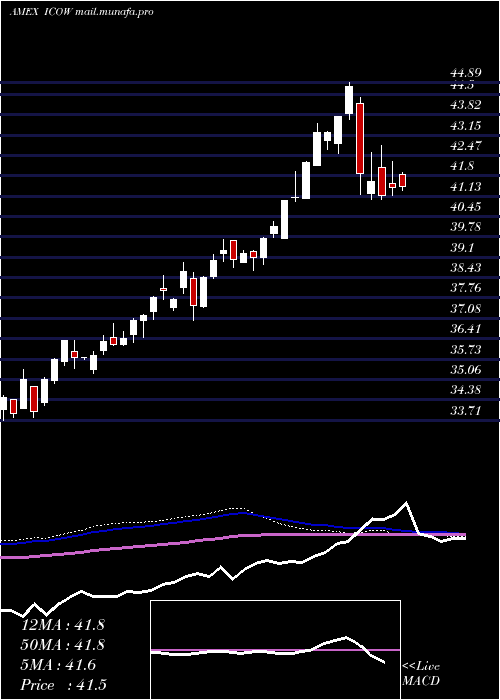The image size is (500, 700).
Task: Click the 44.89 price axis label
Action: [x=466, y=74]
